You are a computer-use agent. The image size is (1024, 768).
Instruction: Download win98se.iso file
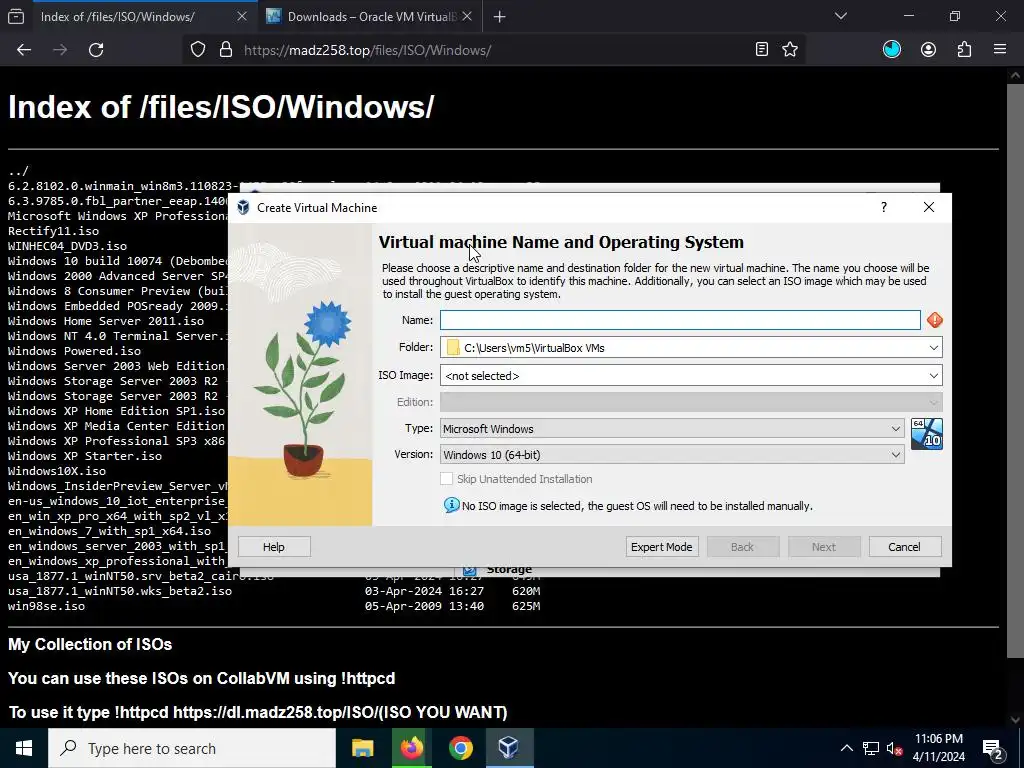pyautogui.click(x=46, y=607)
